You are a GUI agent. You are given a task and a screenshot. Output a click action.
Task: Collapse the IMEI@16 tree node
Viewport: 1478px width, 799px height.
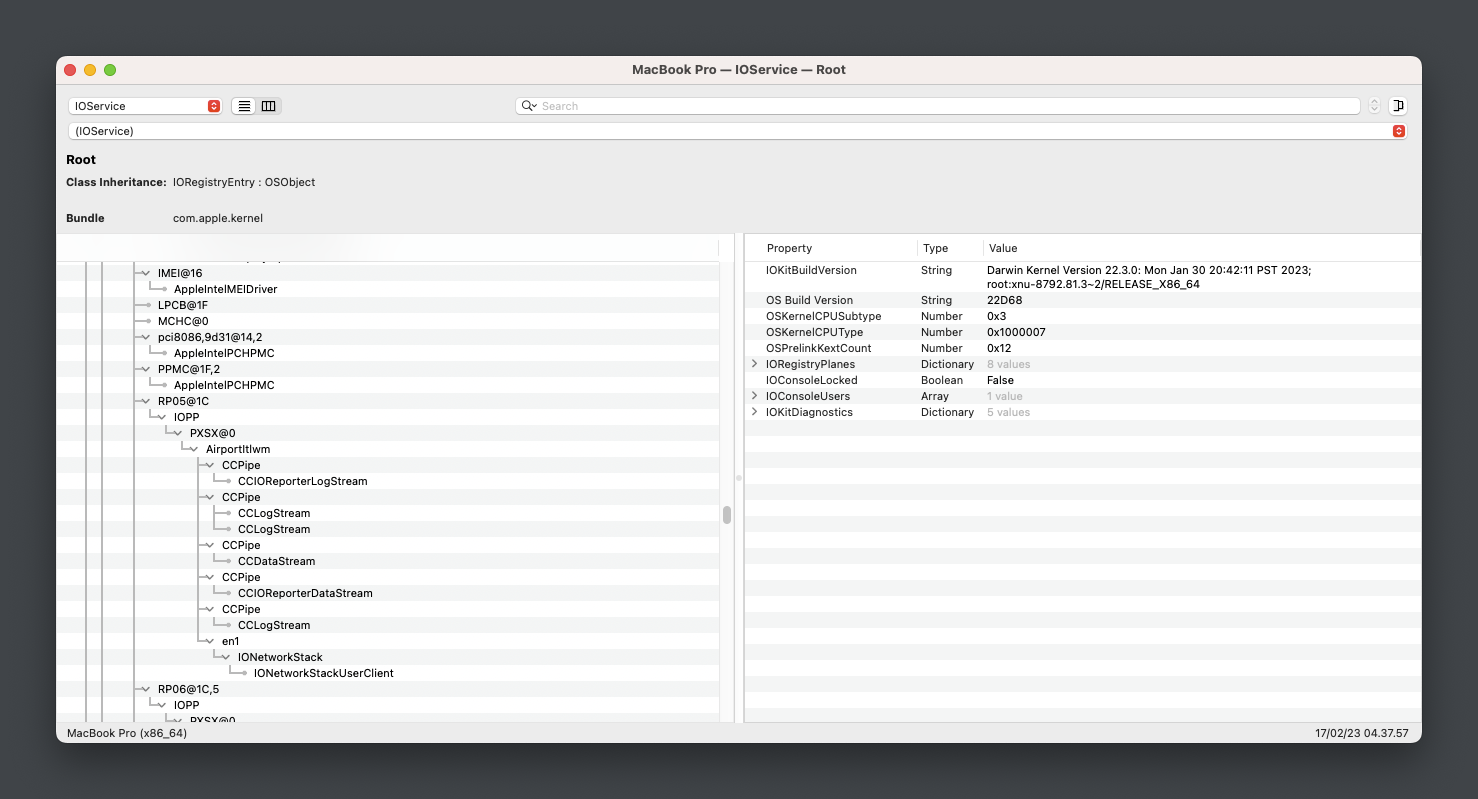(x=146, y=273)
